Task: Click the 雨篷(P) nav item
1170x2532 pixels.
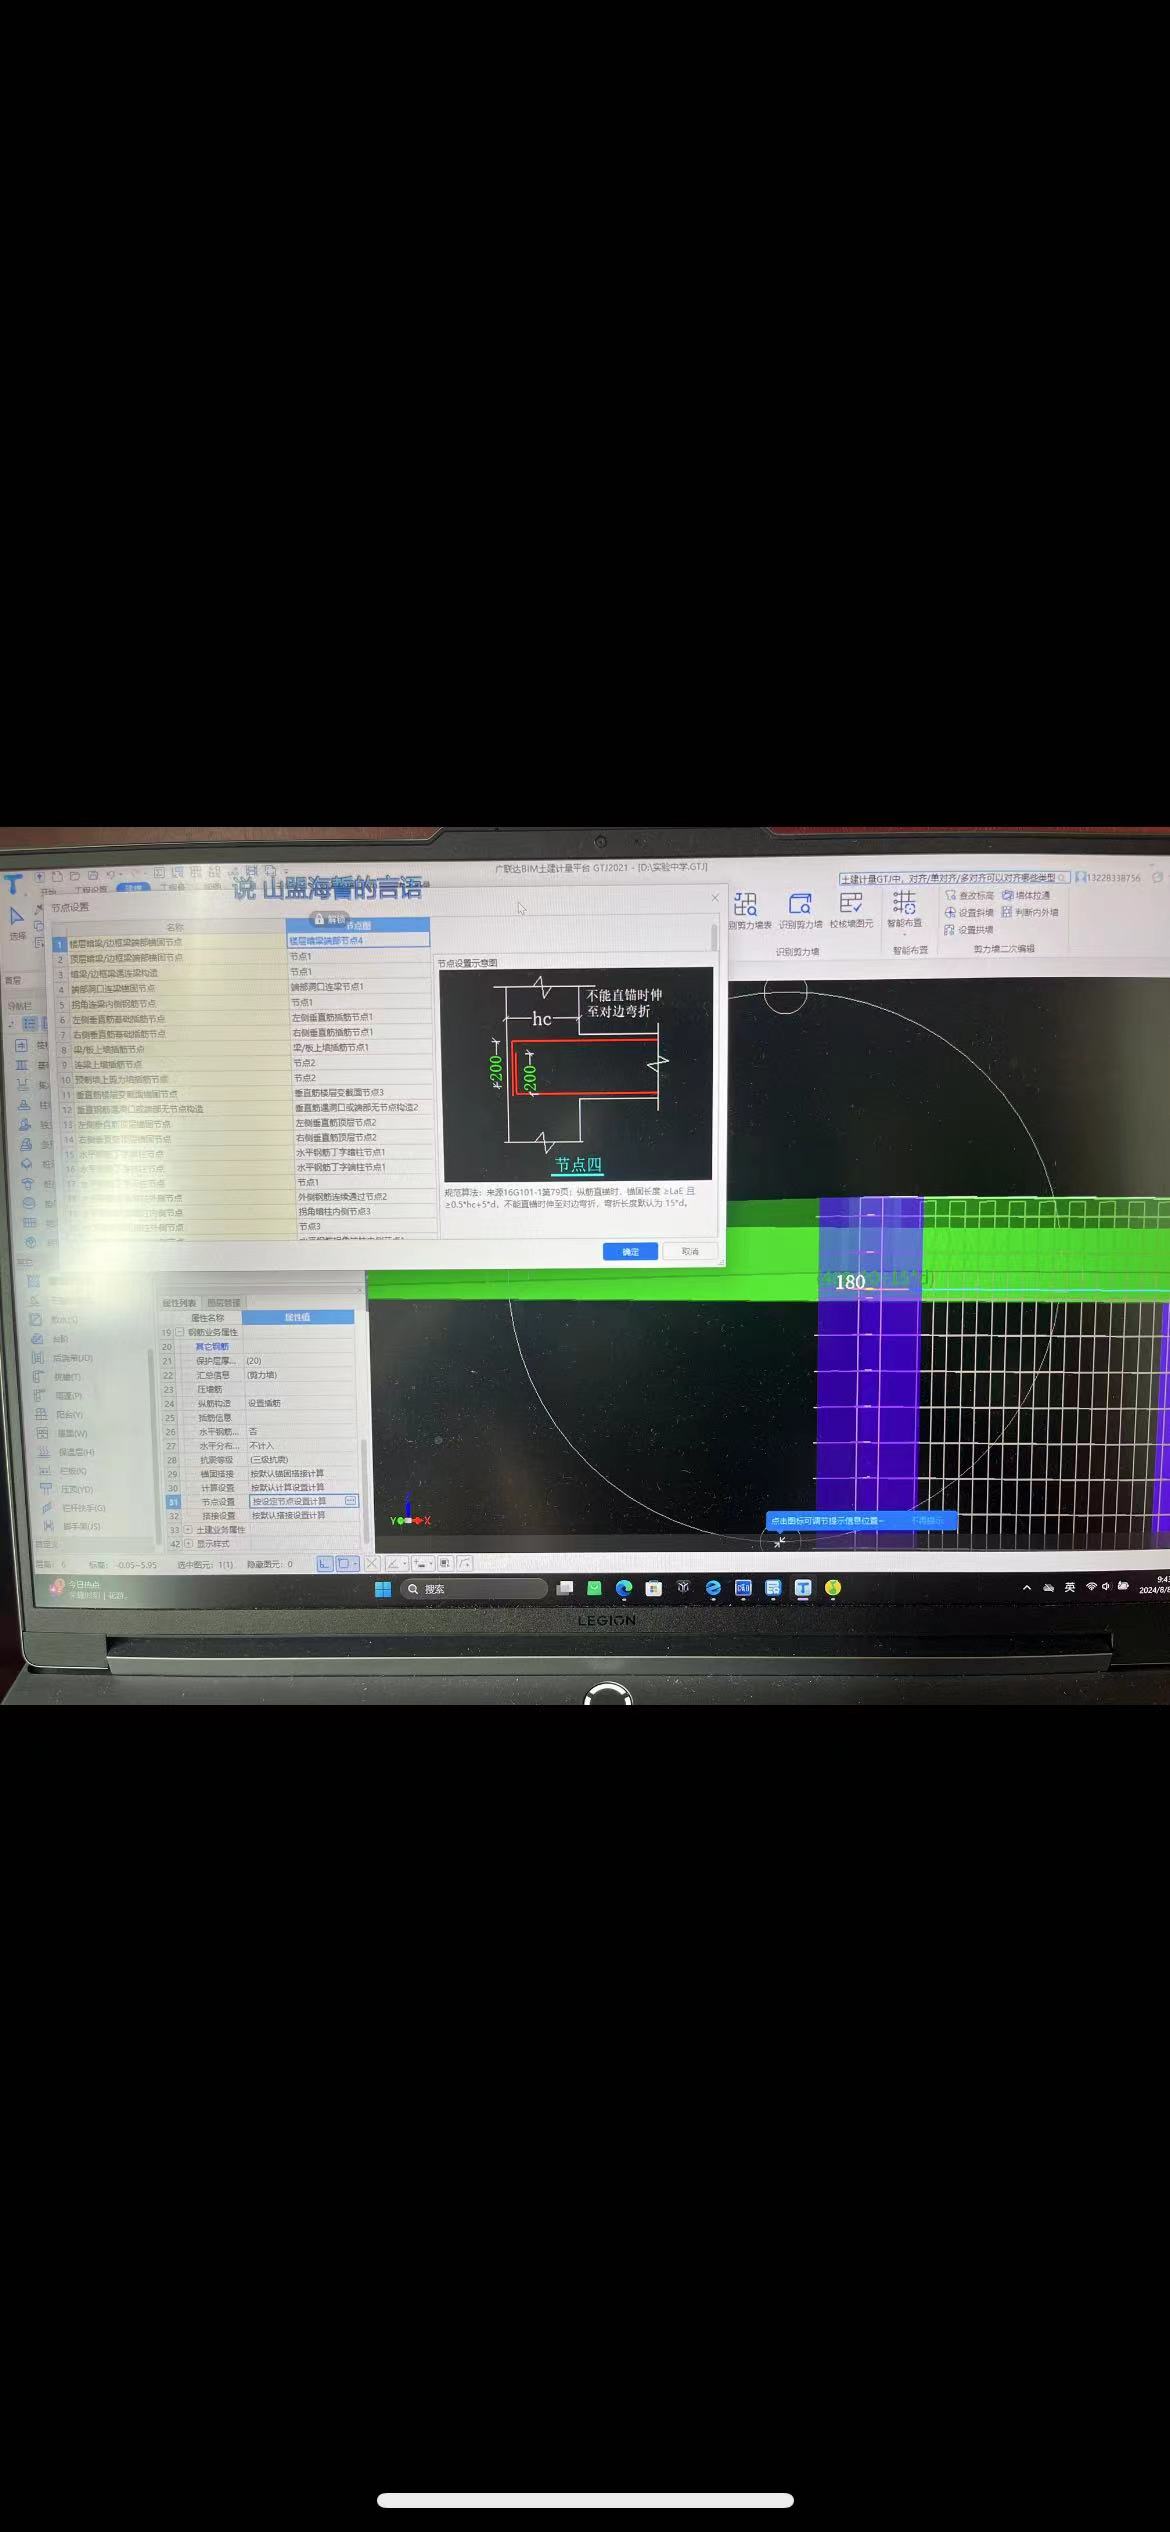Action: [59, 1396]
